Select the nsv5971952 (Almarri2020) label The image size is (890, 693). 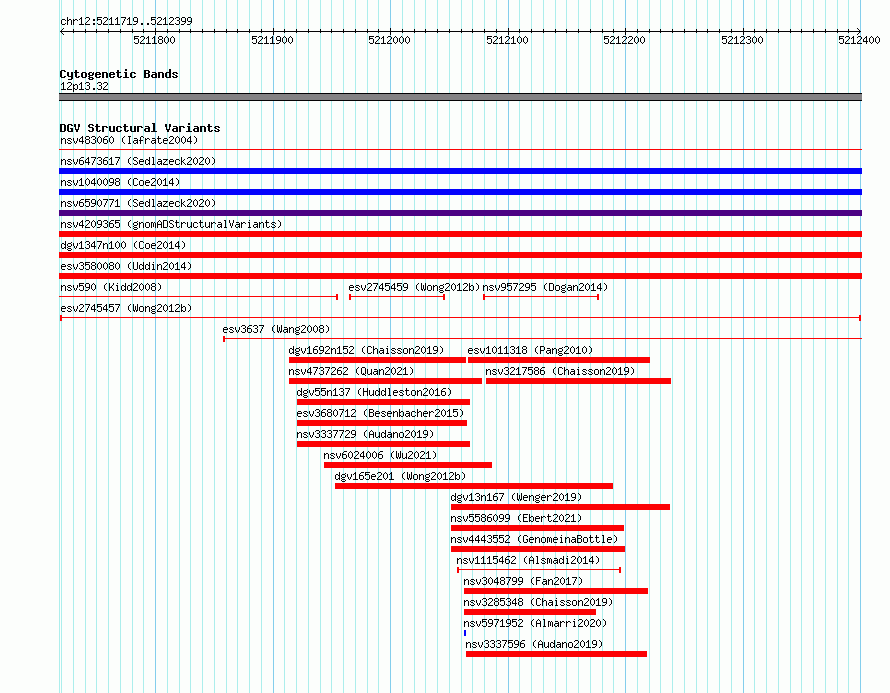[x=535, y=623]
